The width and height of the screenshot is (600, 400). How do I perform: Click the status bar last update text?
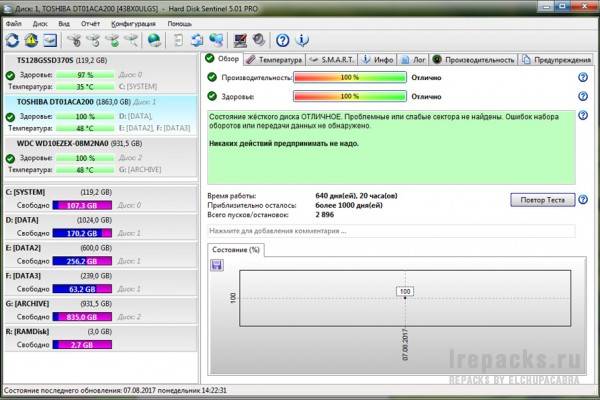tap(115, 390)
